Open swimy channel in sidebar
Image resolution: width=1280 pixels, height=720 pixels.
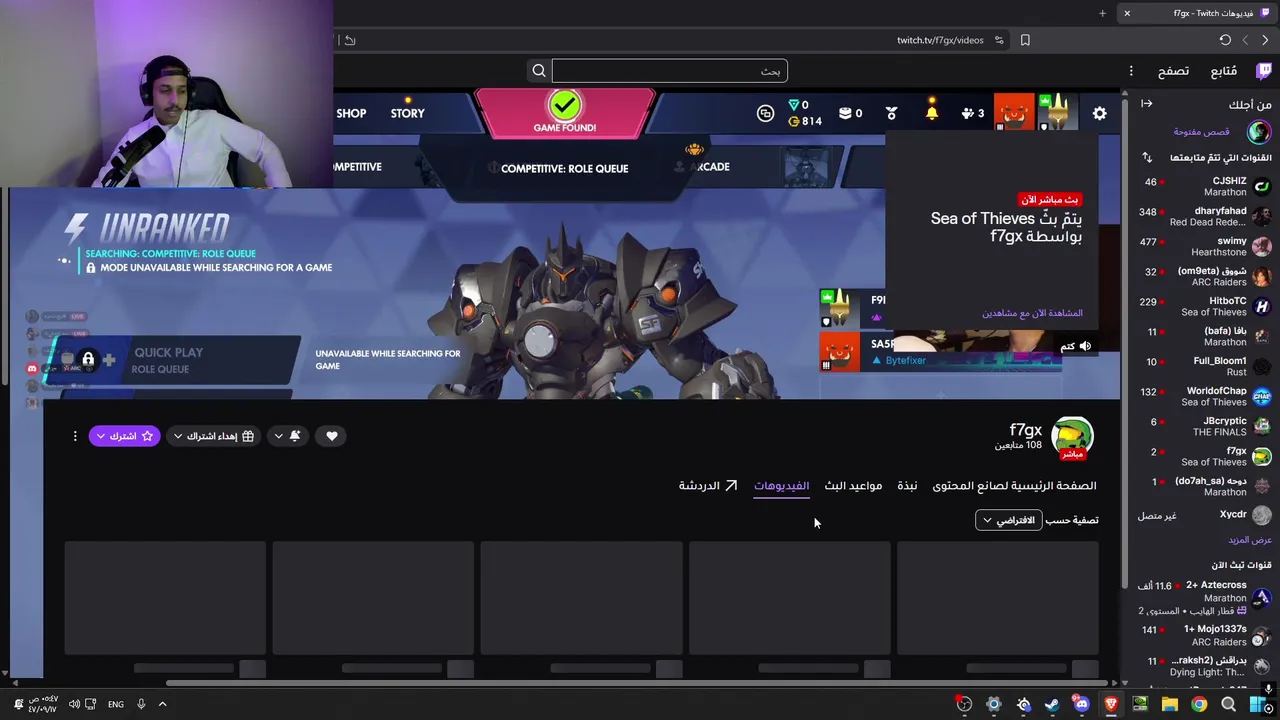pyautogui.click(x=1206, y=247)
